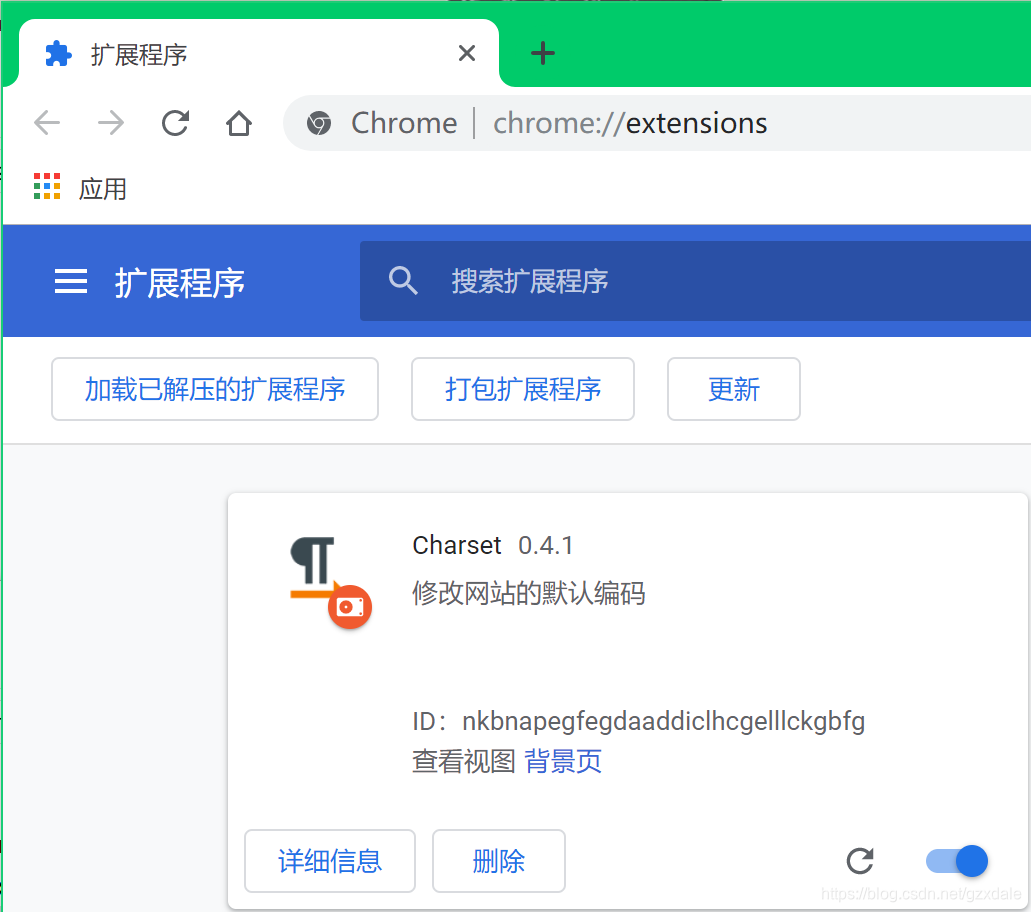The width and height of the screenshot is (1031, 912).
Task: Click 加载已解压的扩展程序 button
Action: (x=215, y=389)
